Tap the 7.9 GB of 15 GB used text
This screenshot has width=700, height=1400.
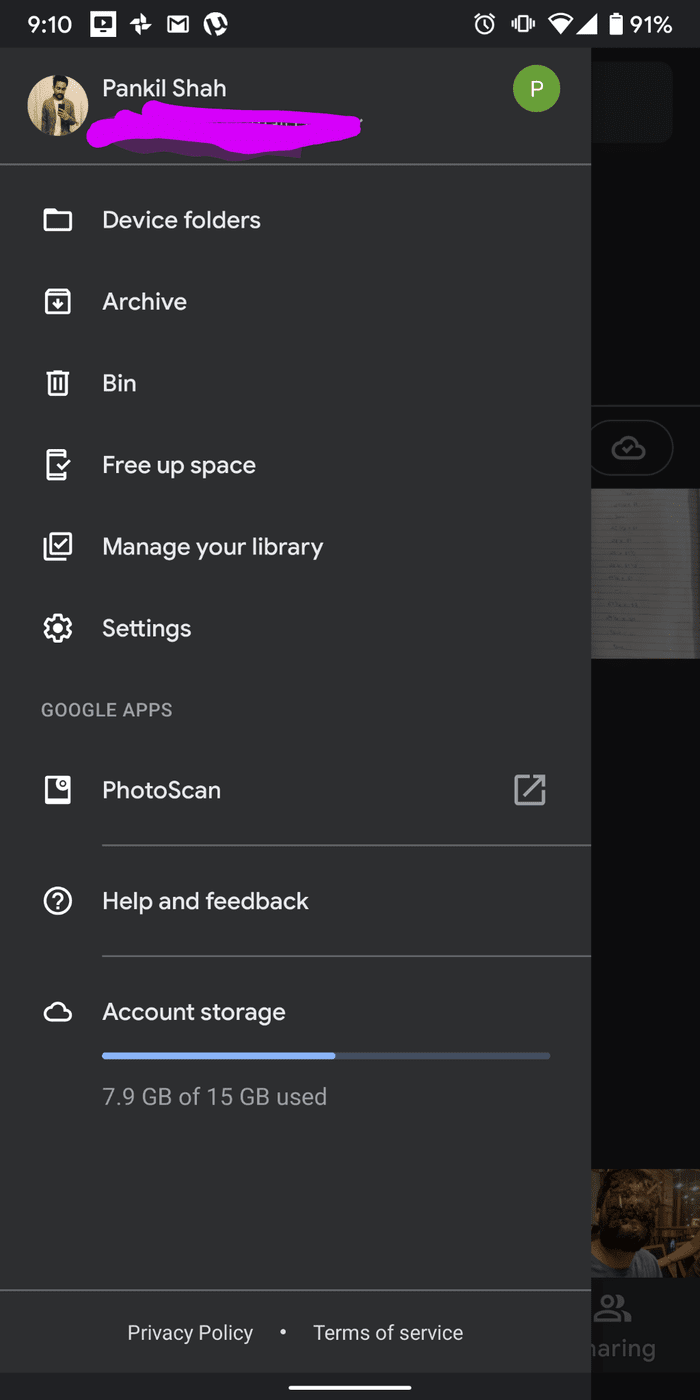click(215, 1097)
